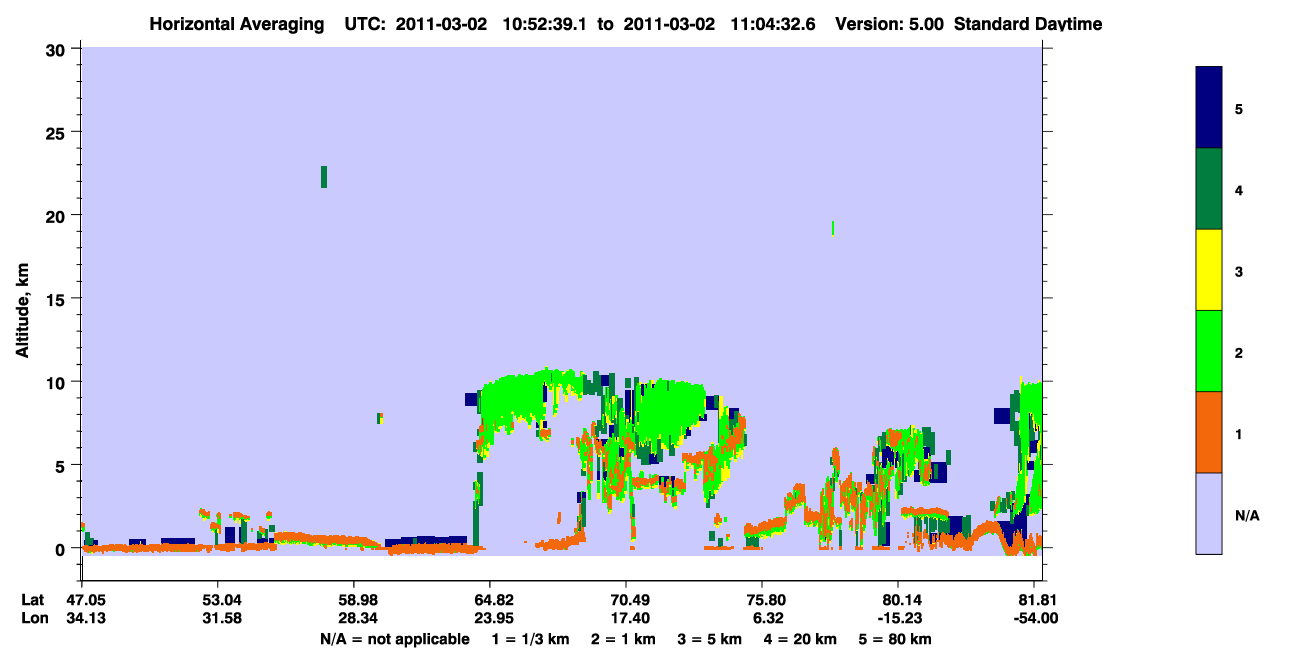Click the '5 = 80 km' legend note

pyautogui.click(x=895, y=639)
